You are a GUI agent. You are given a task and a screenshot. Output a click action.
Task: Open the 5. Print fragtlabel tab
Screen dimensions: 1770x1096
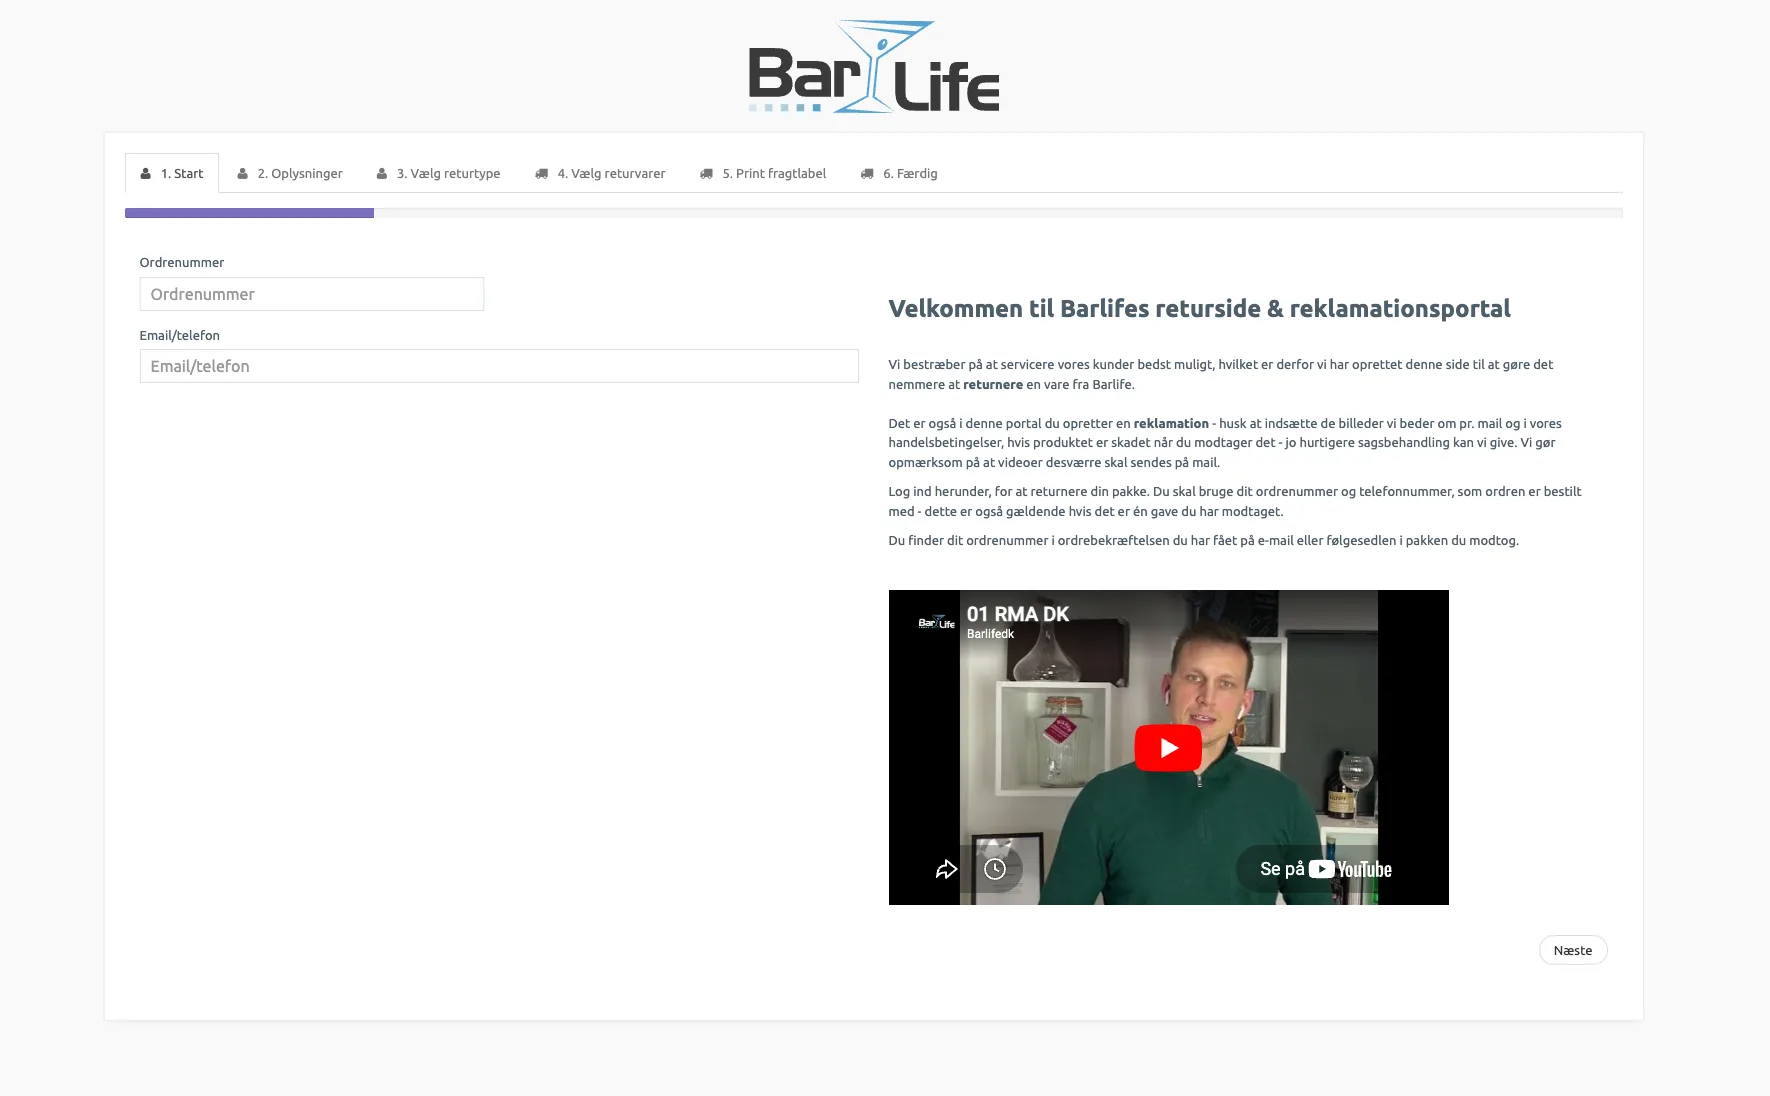763,173
